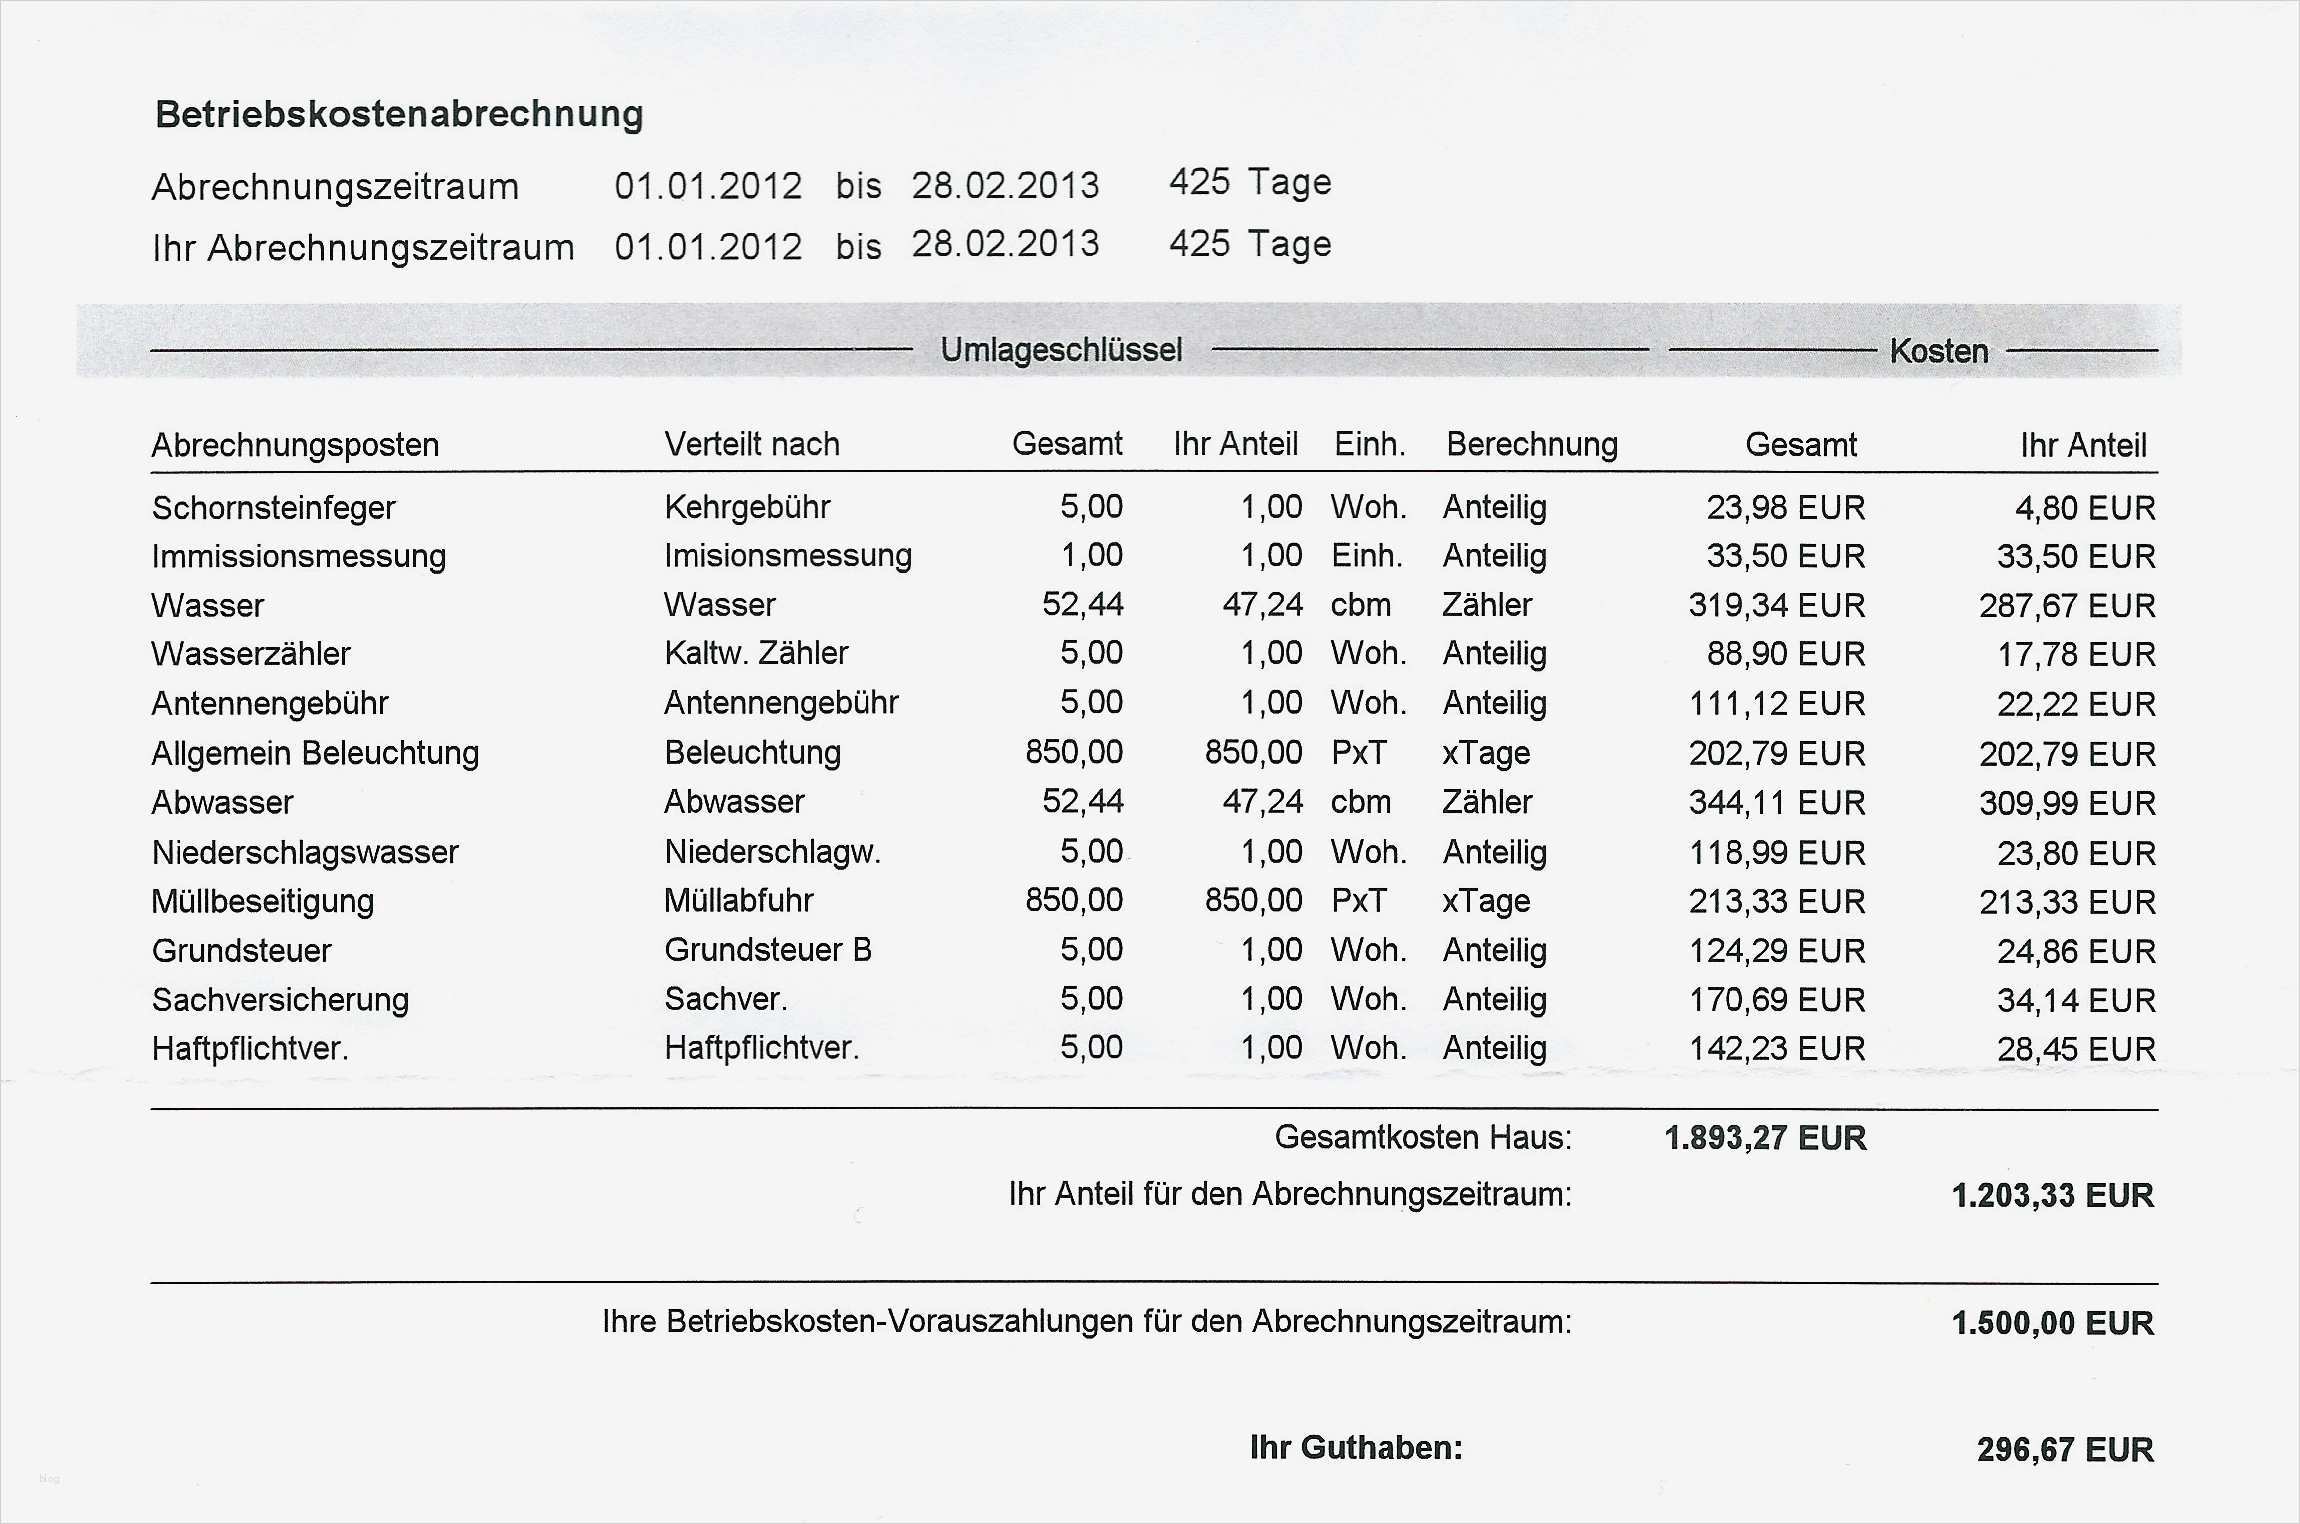Select the Allgemein Beleuchtung row label
This screenshot has height=1524, width=2300.
point(315,753)
